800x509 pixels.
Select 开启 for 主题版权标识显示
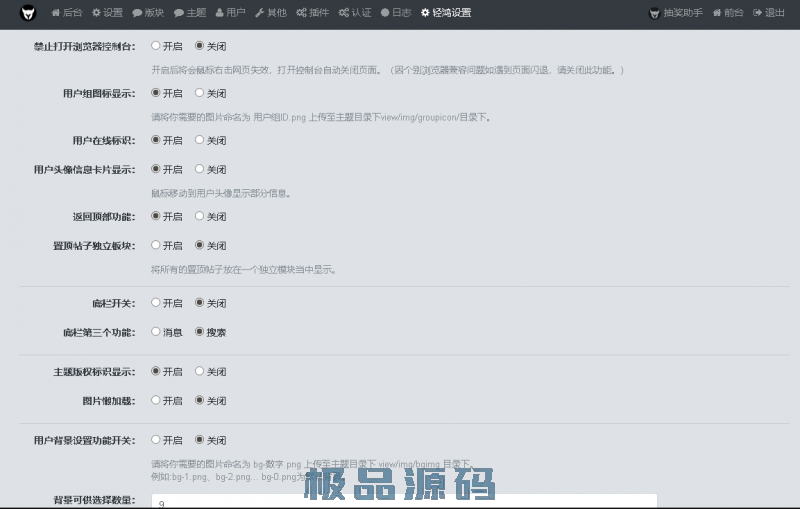coord(156,371)
